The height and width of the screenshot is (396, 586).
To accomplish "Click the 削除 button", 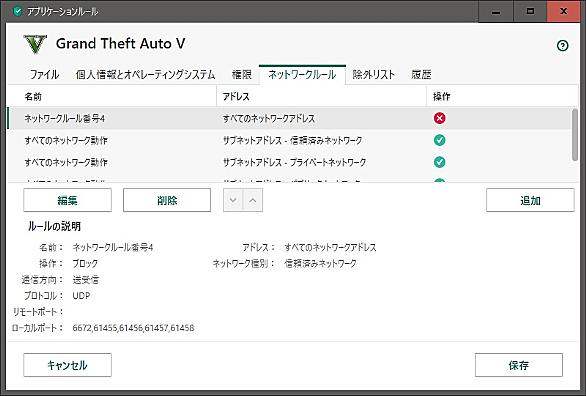I will coord(167,200).
